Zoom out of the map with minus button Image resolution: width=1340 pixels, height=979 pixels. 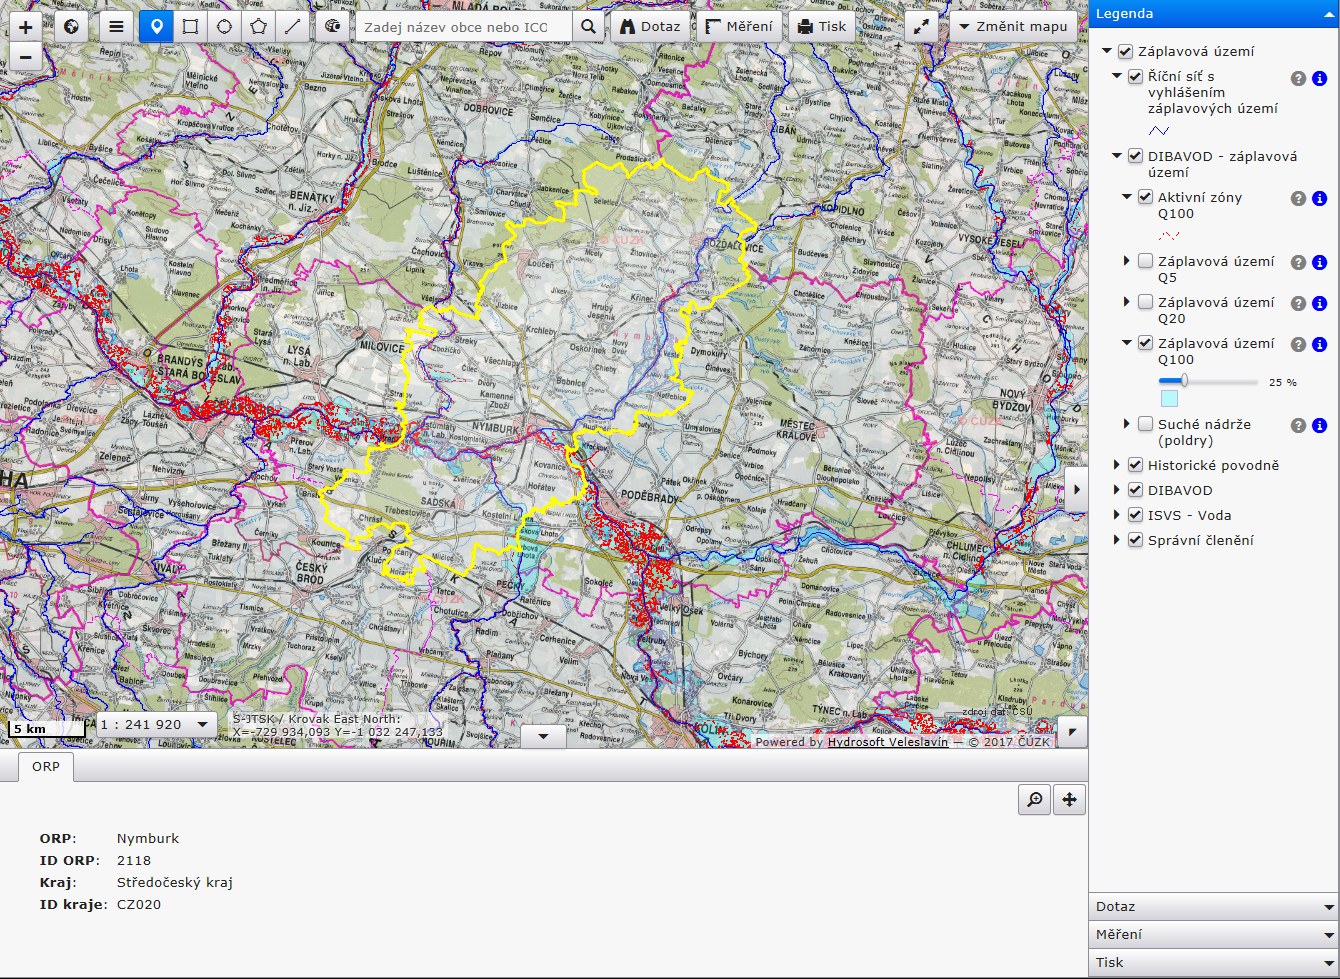(x=25, y=59)
